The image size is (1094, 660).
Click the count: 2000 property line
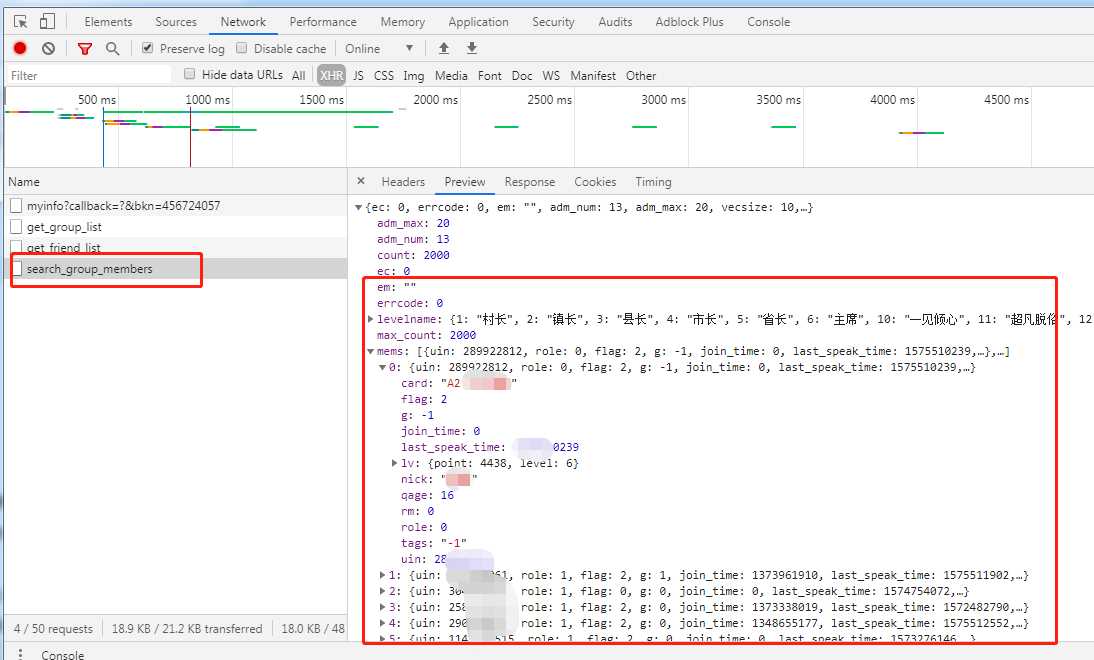pos(413,255)
